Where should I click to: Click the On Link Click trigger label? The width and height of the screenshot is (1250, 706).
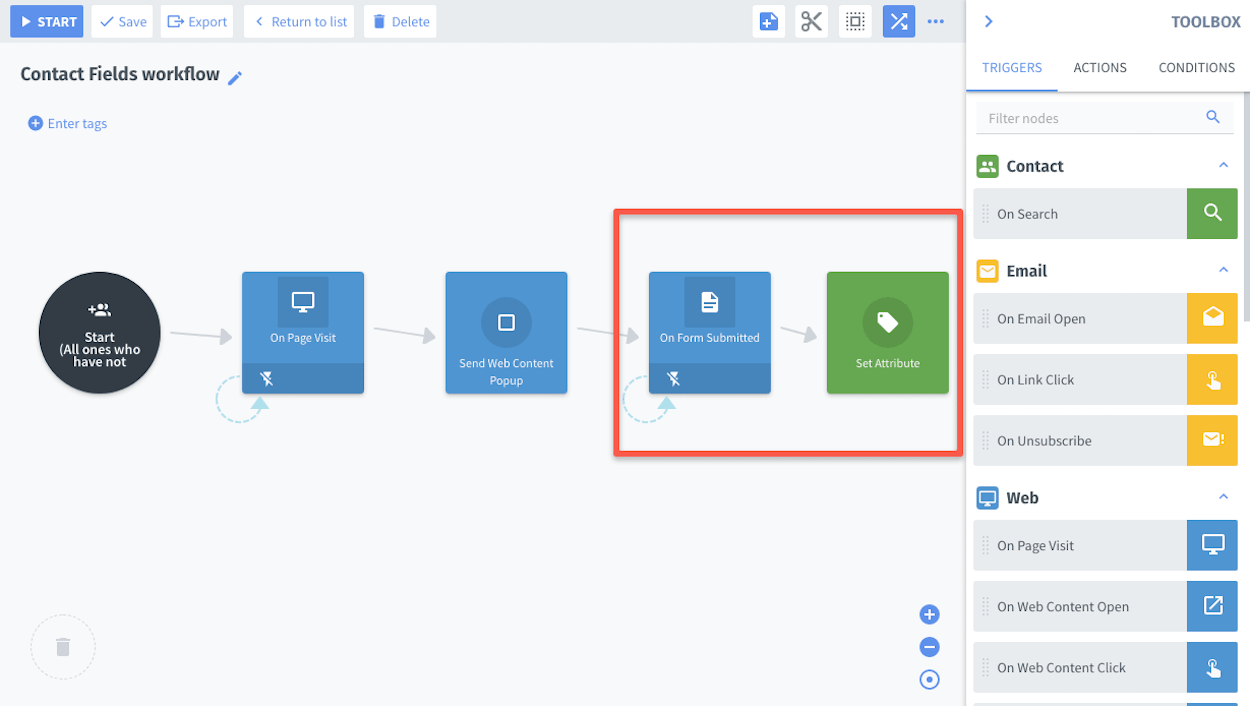(x=1035, y=380)
